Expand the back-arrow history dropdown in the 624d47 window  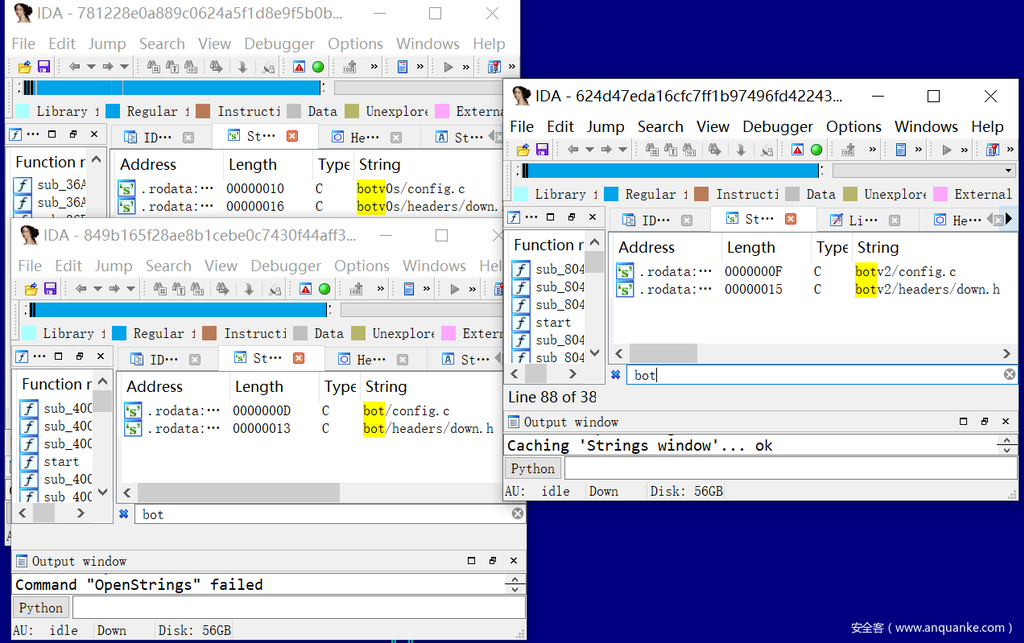point(588,150)
